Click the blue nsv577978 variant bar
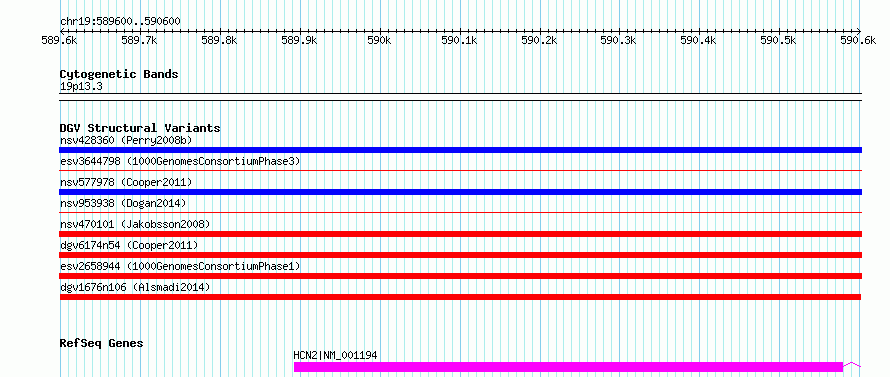Viewport: 890px width, 377px height. pyautogui.click(x=460, y=192)
